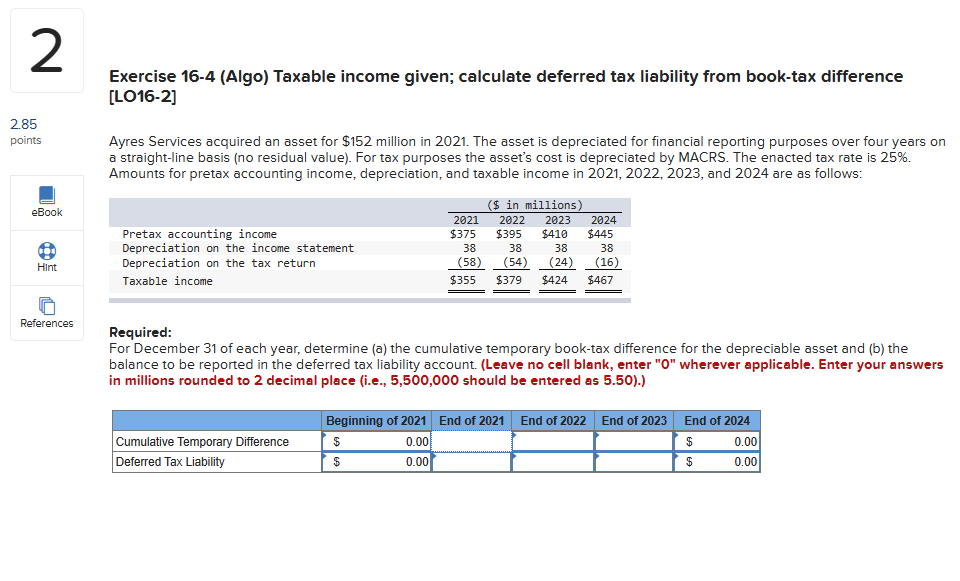The image size is (960, 581).
Task: Click 'Depreciation on the income statement' label
Action: (x=238, y=248)
